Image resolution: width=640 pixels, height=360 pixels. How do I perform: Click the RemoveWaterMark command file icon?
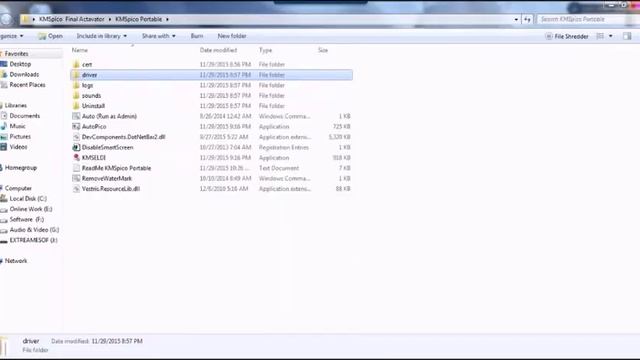[76, 178]
